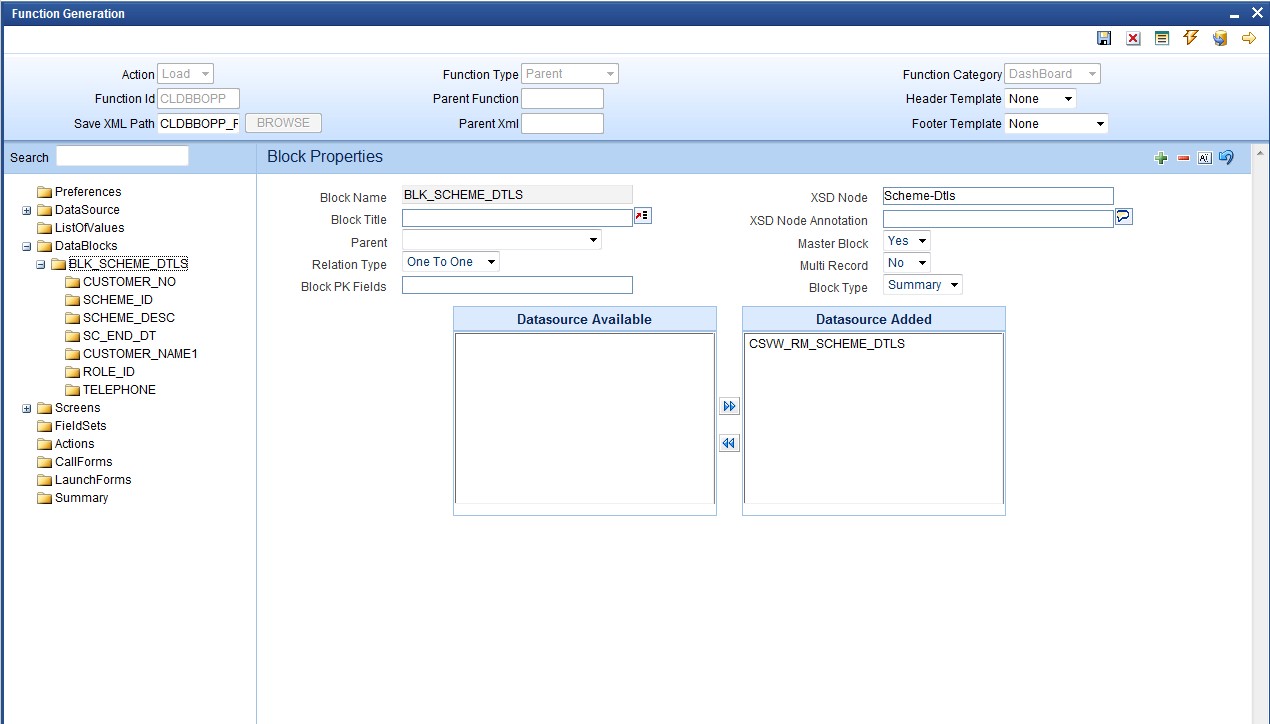
Task: Click the database deploy cylinder icon
Action: (1220, 38)
